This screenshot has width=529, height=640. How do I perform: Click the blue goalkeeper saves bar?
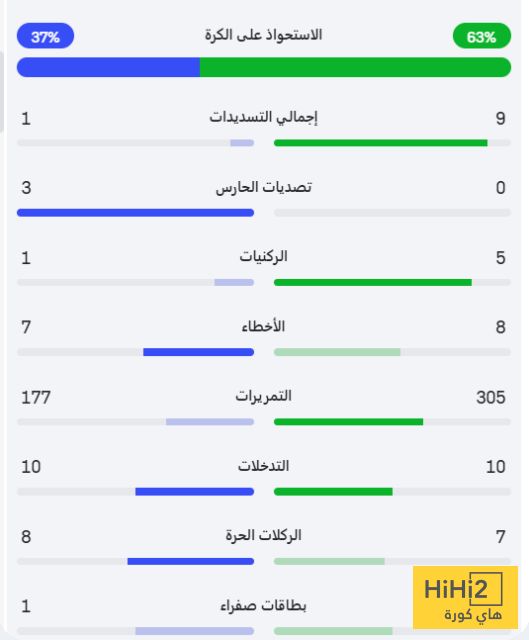(136, 213)
